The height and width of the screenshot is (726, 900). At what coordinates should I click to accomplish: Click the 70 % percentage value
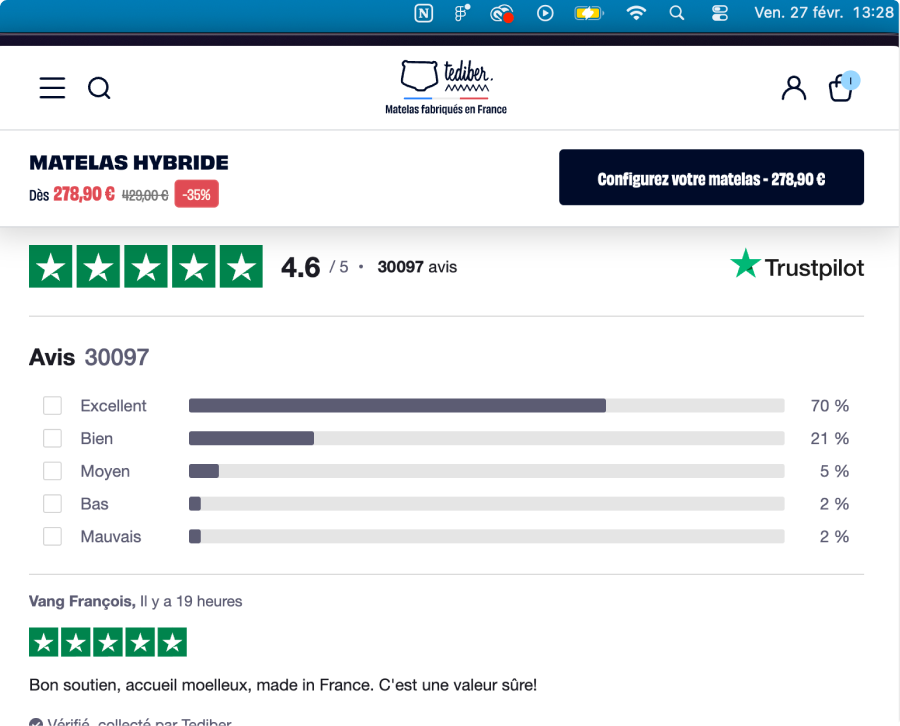pyautogui.click(x=829, y=406)
